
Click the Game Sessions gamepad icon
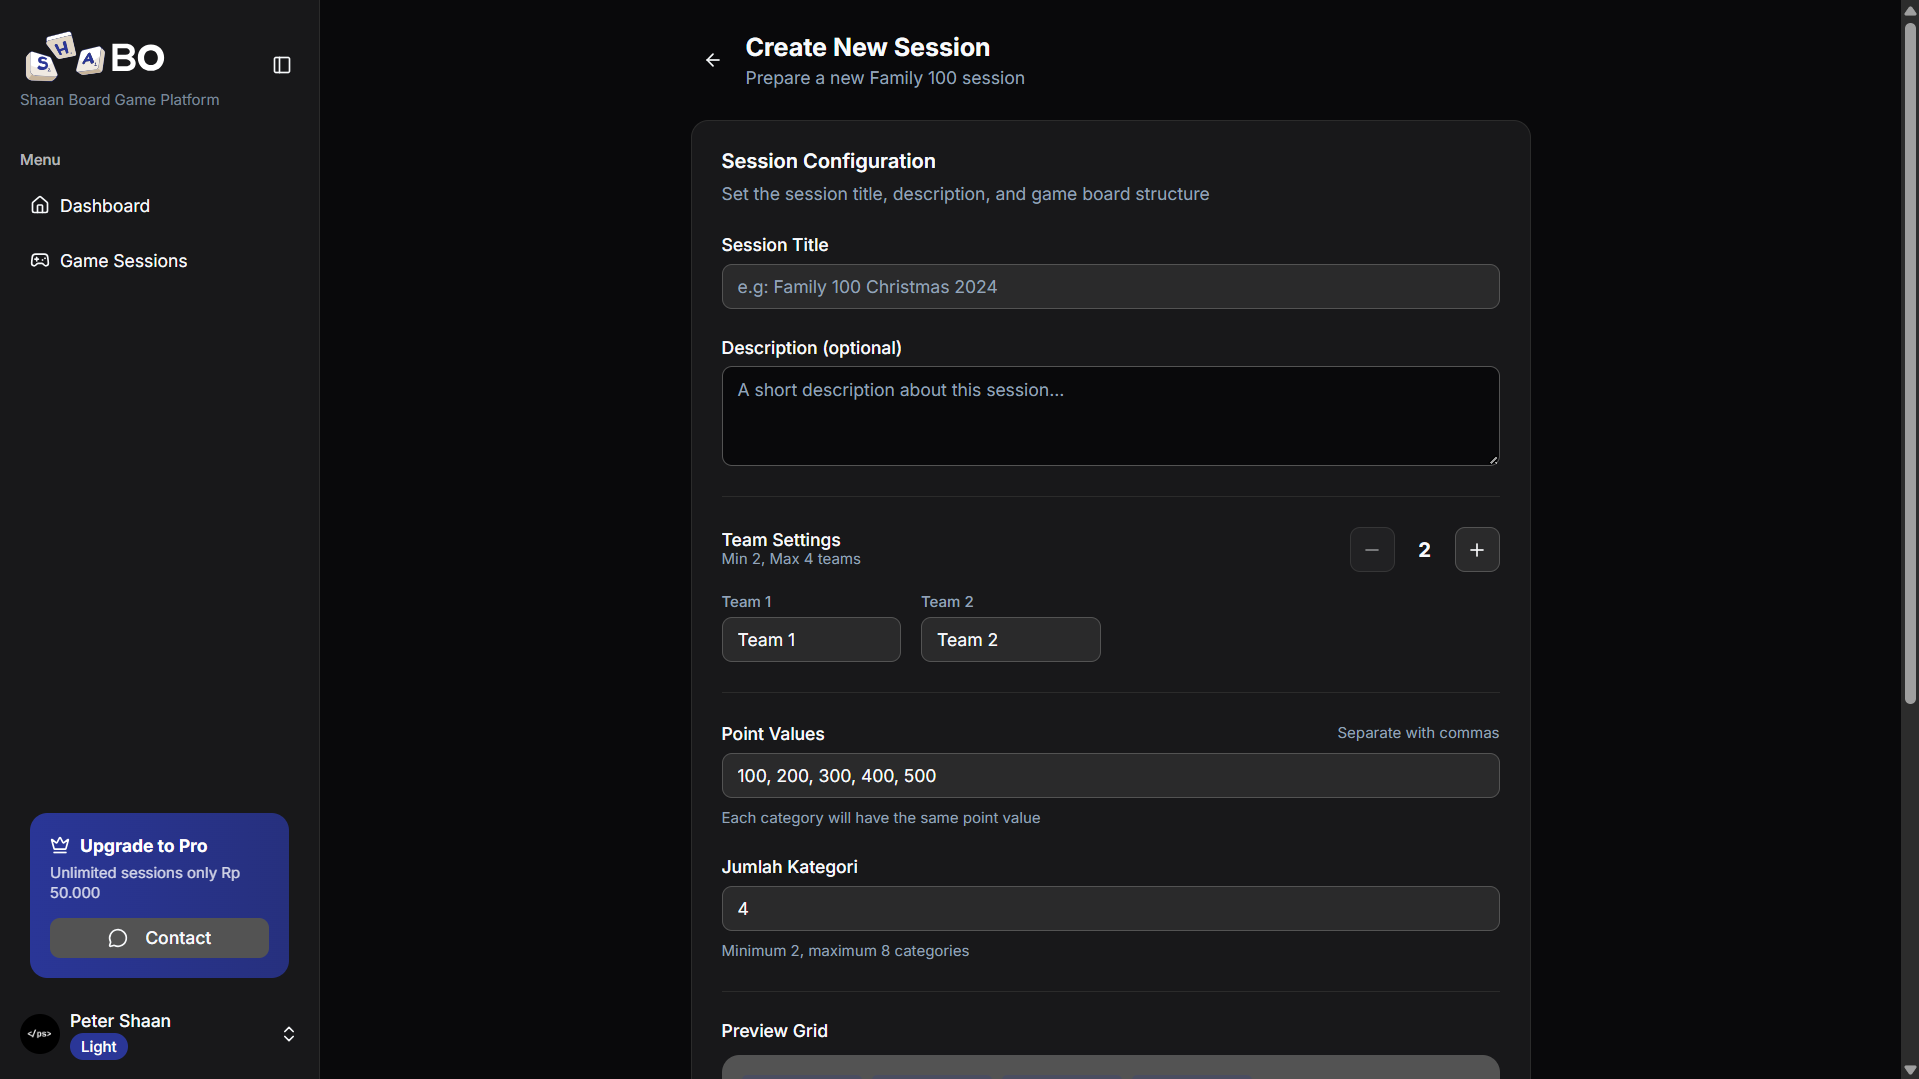point(40,260)
